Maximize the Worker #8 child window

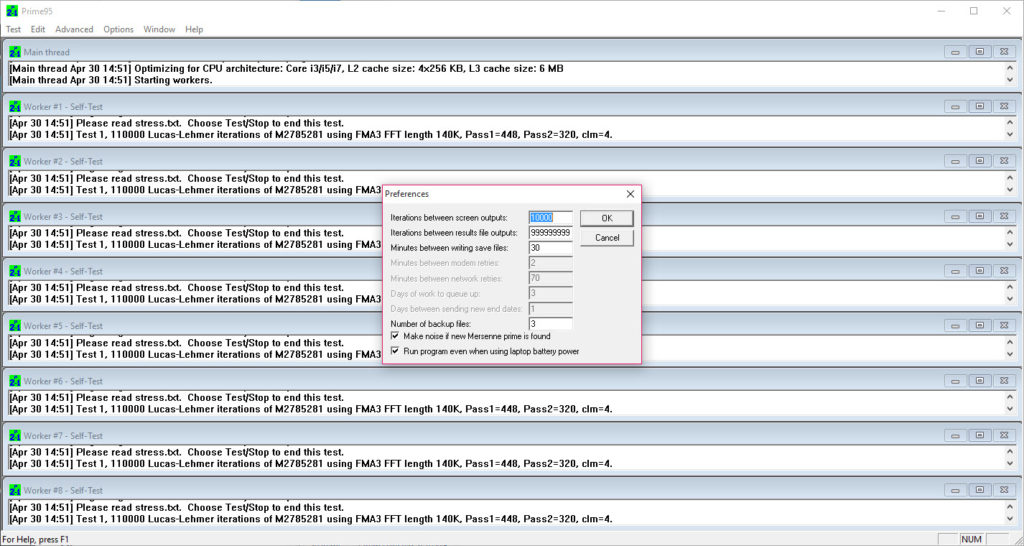980,490
